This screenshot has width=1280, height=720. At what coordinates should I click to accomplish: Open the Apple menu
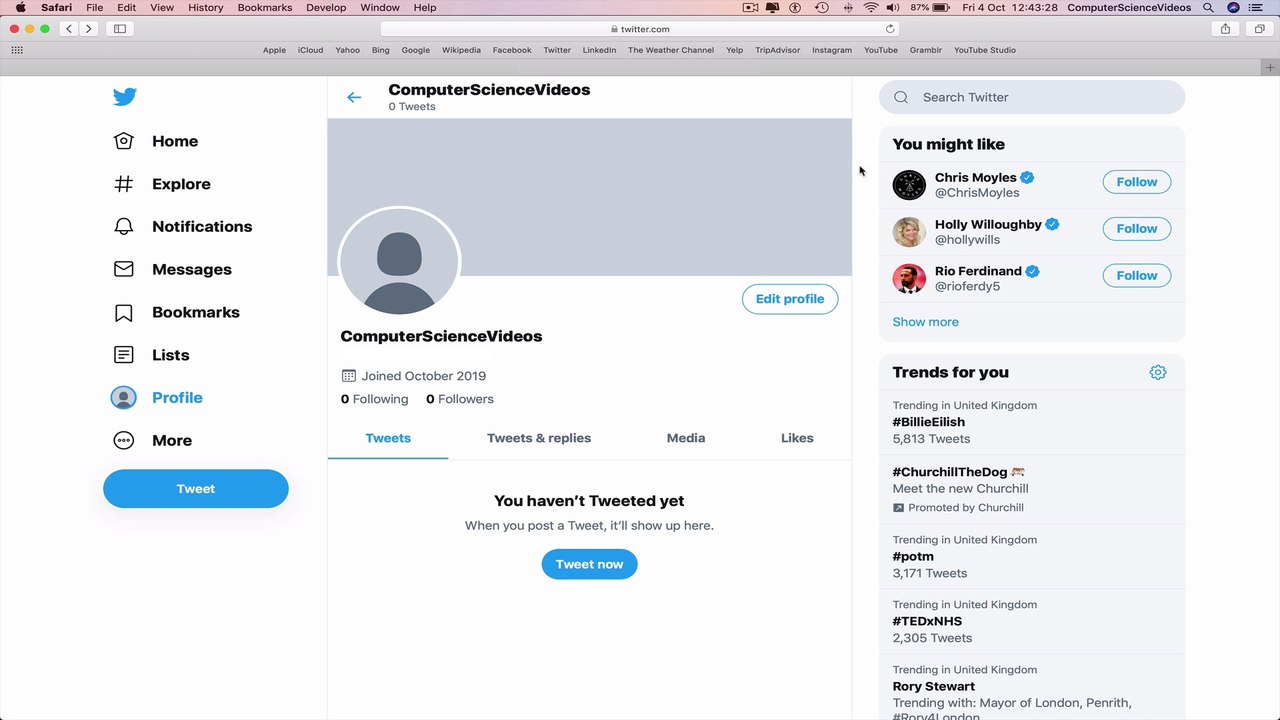(20, 7)
